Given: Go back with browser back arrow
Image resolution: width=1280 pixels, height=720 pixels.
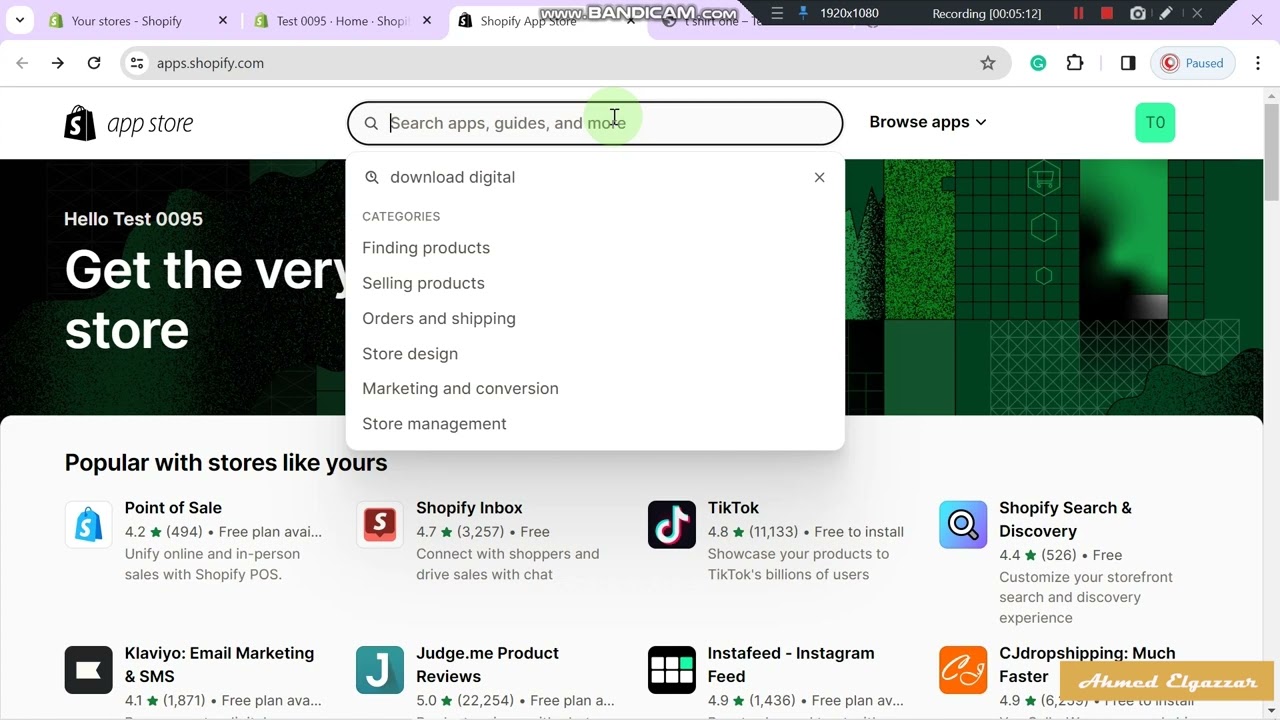Looking at the screenshot, I should click(x=22, y=63).
